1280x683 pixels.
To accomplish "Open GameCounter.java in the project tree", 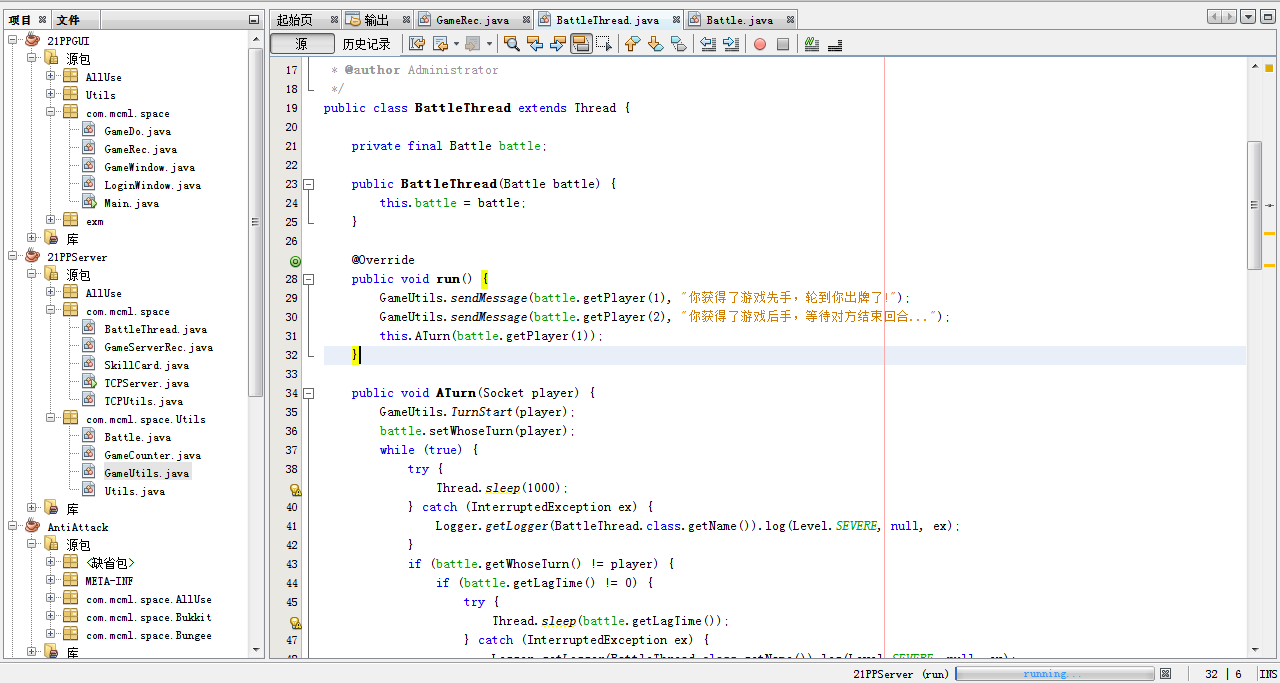I will [x=152, y=455].
